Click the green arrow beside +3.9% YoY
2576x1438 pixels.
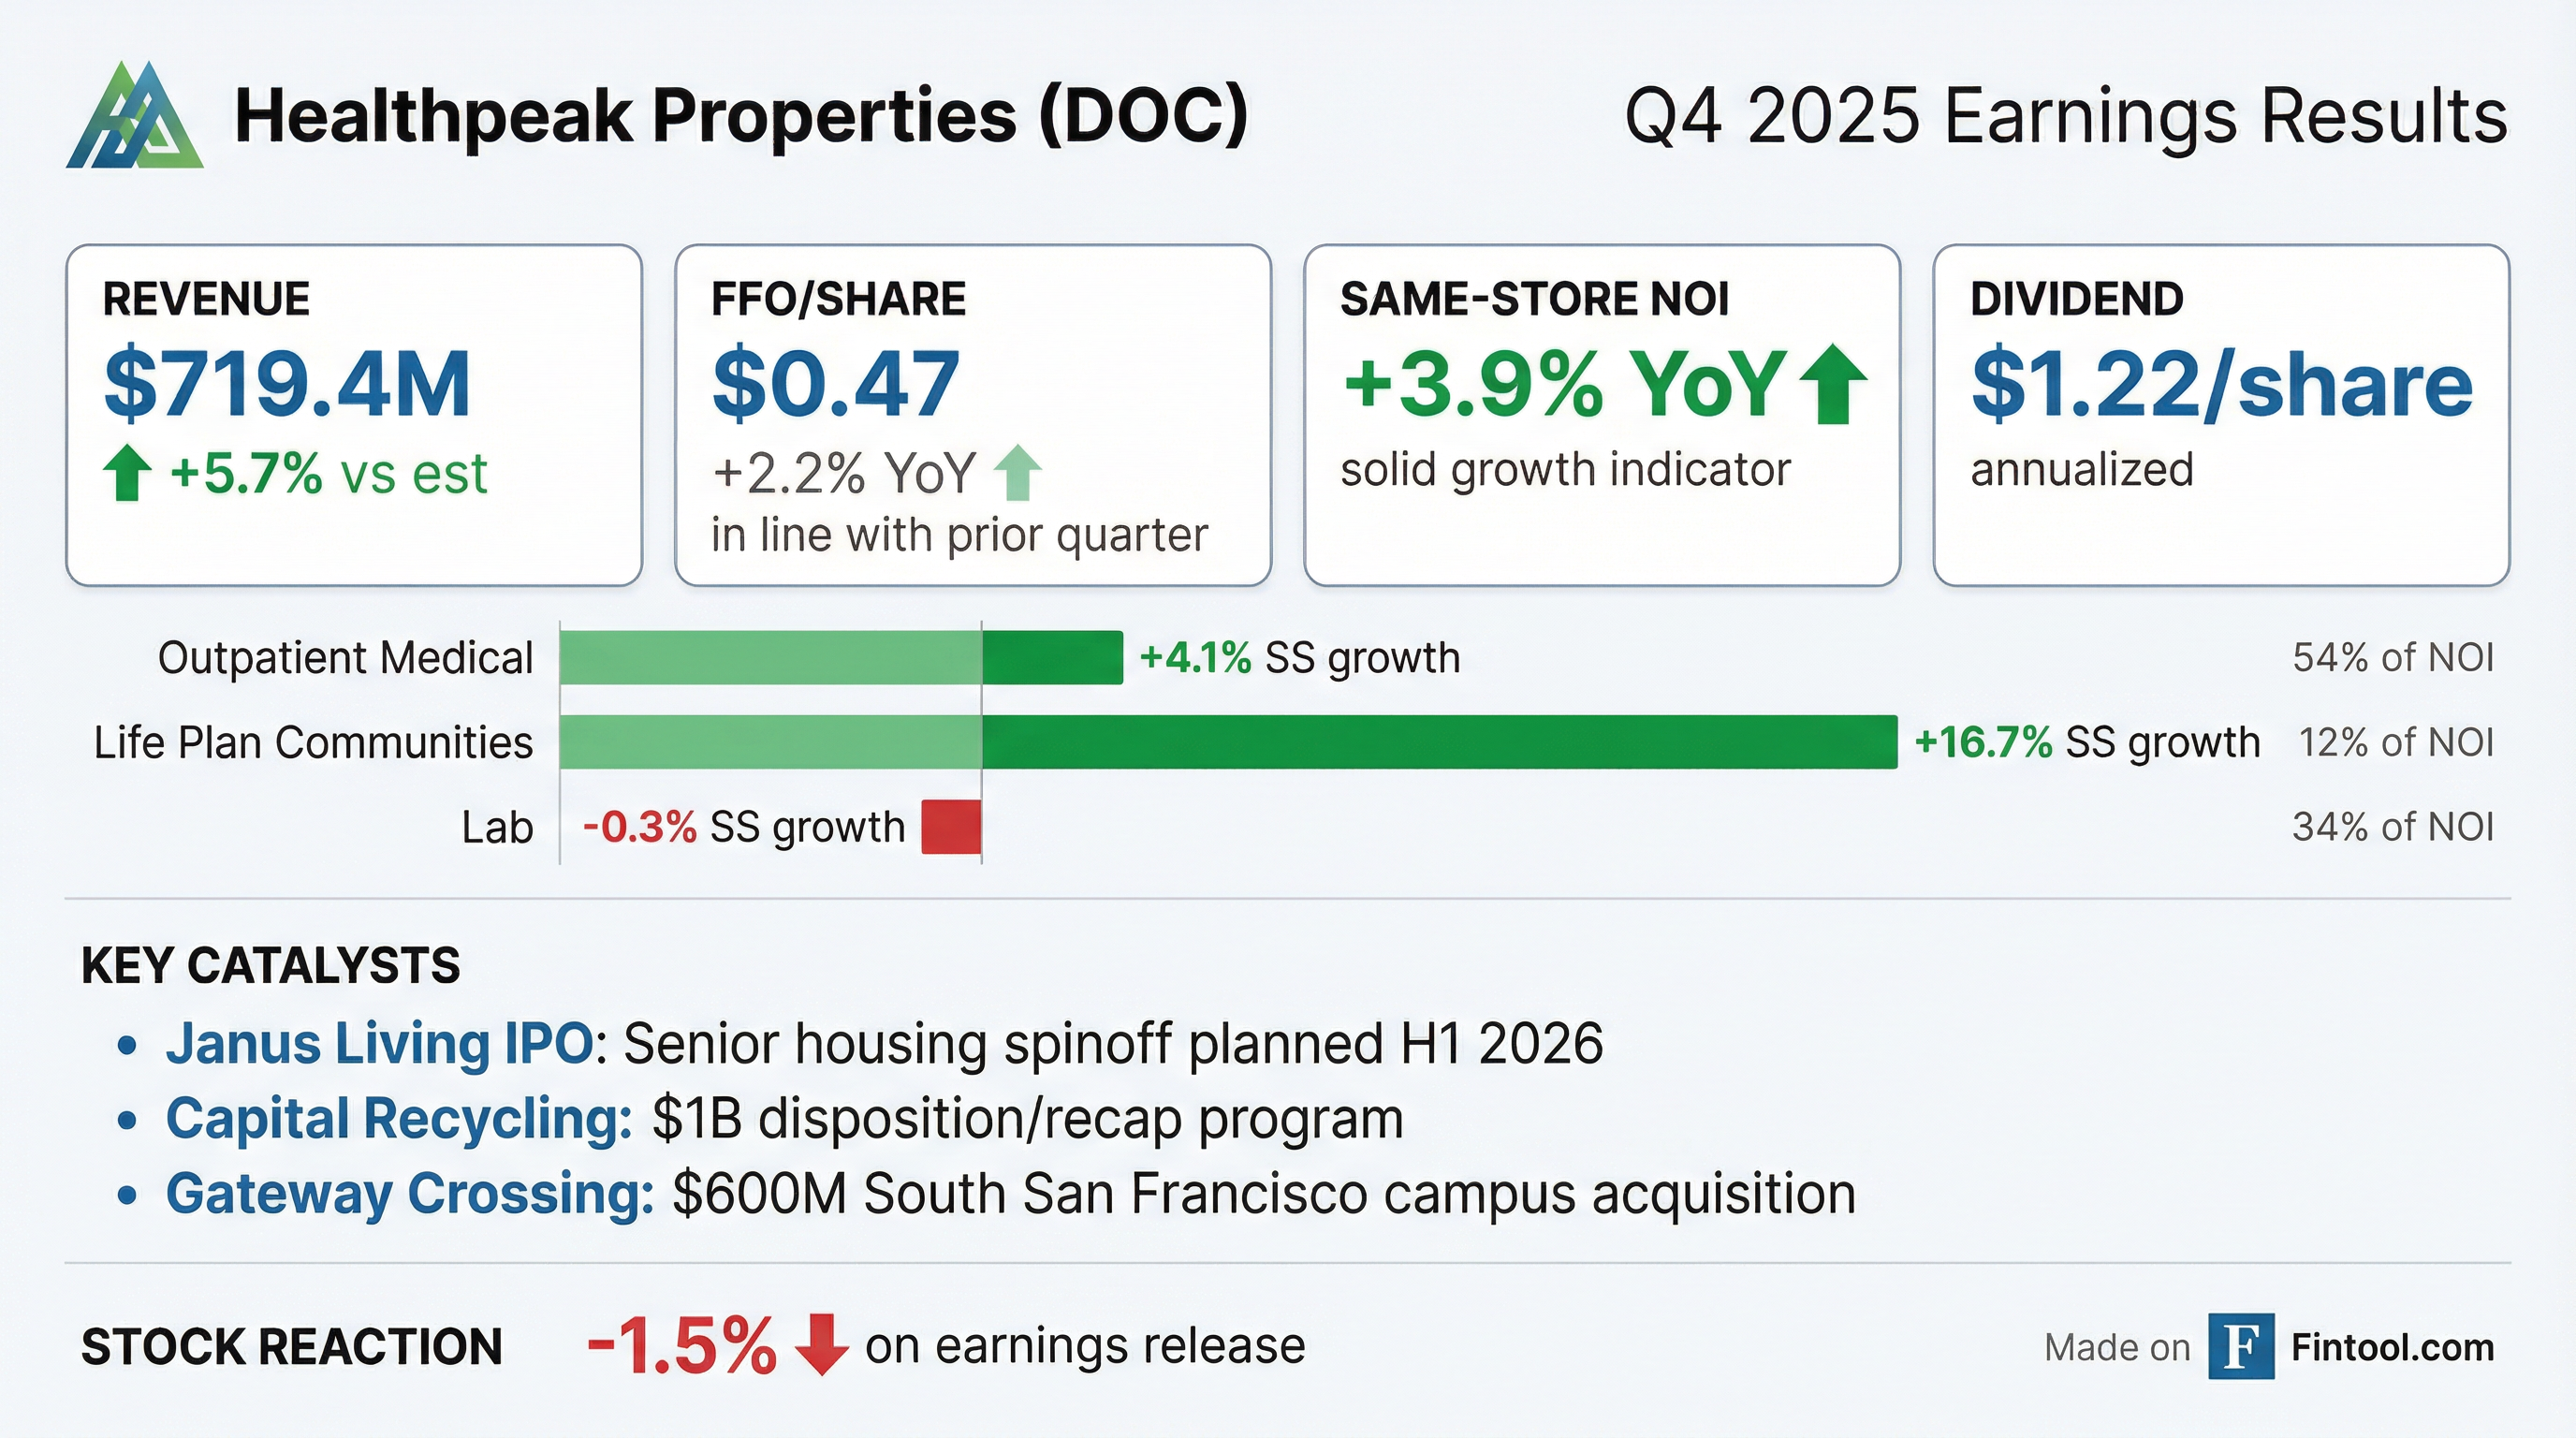[x=1832, y=384]
